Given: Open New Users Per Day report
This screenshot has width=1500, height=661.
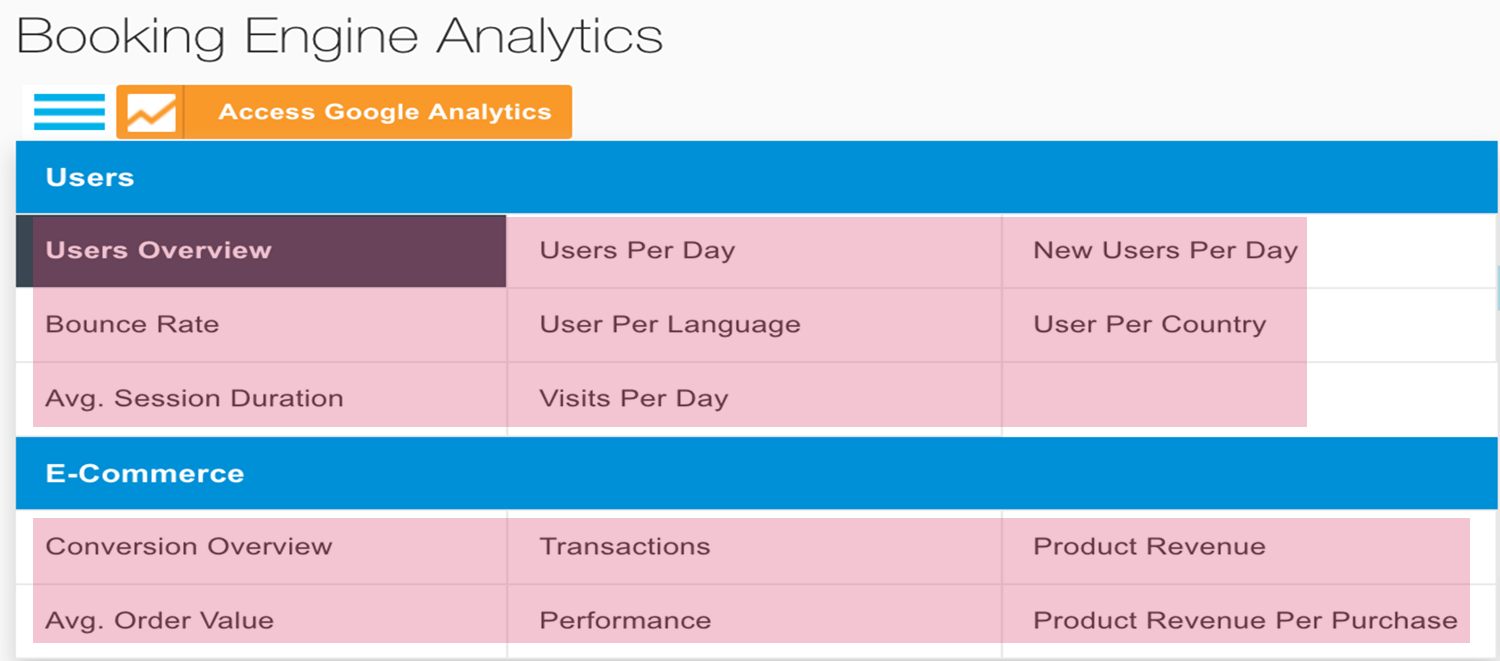Looking at the screenshot, I should pos(1249,251).
